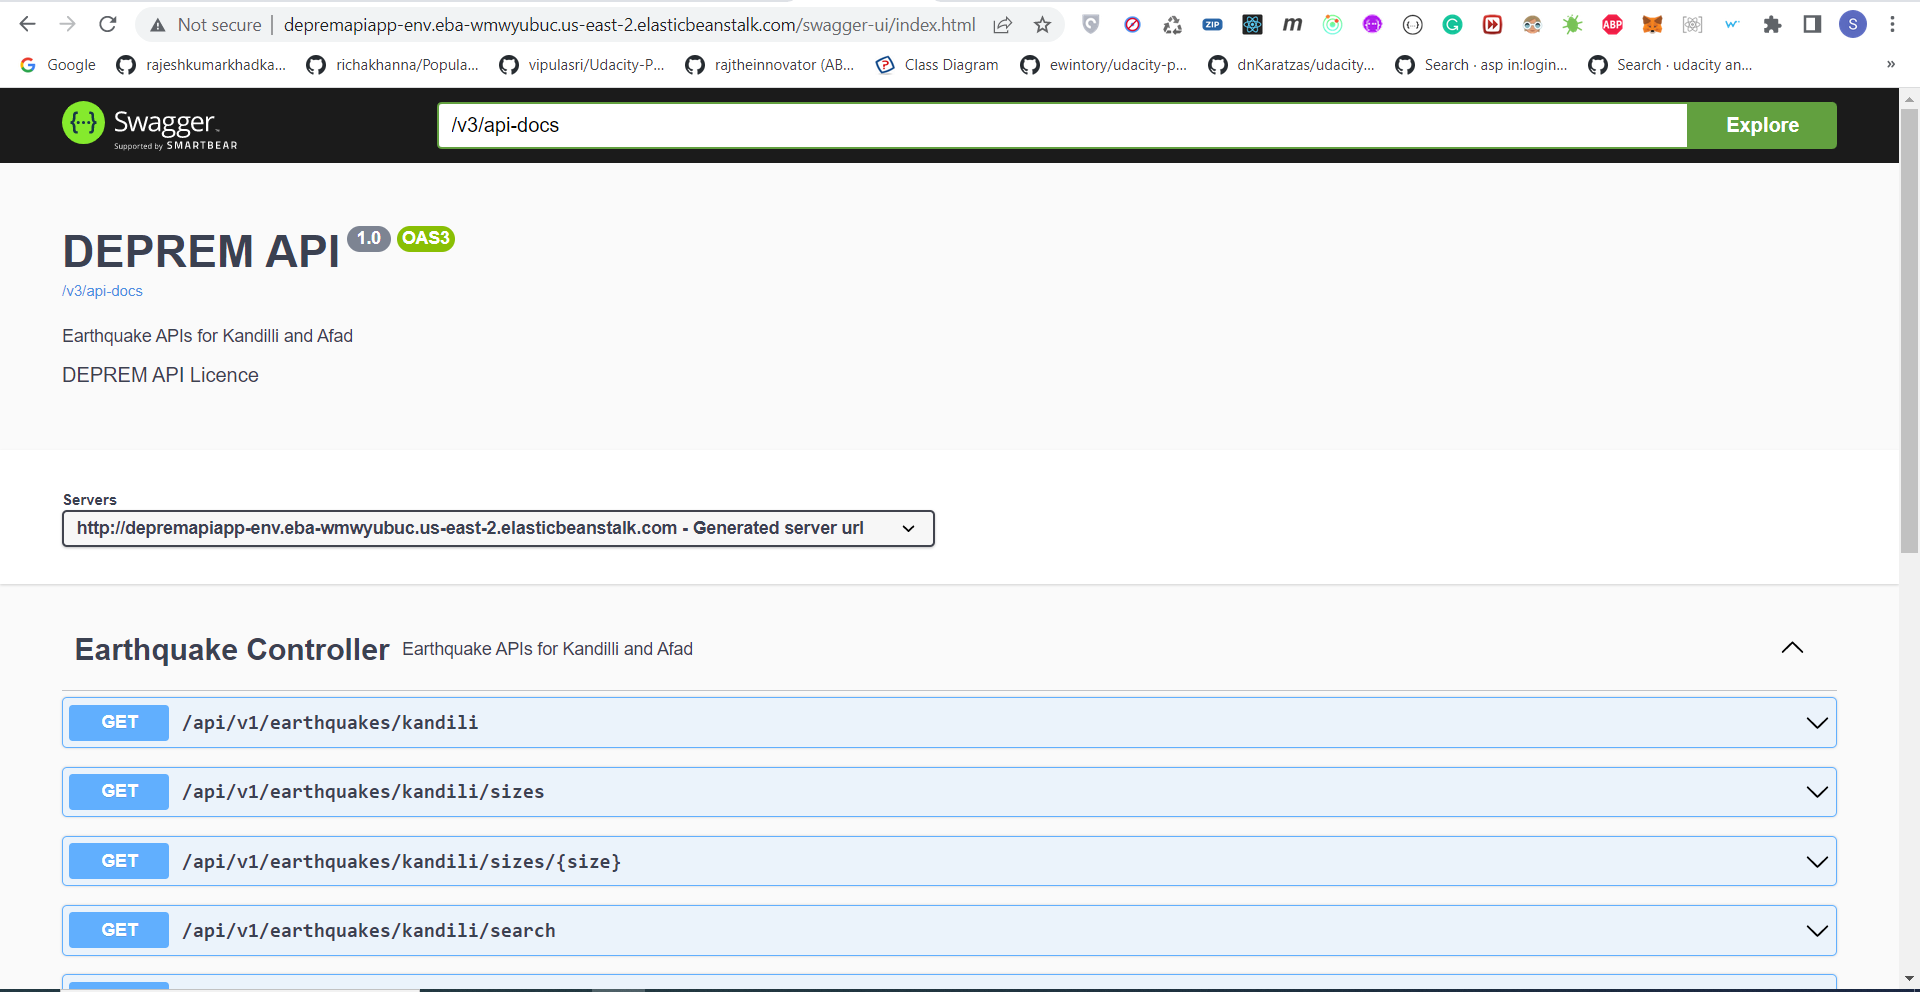This screenshot has width=1920, height=992.
Task: Open the MetaMask fox extension
Action: point(1652,24)
